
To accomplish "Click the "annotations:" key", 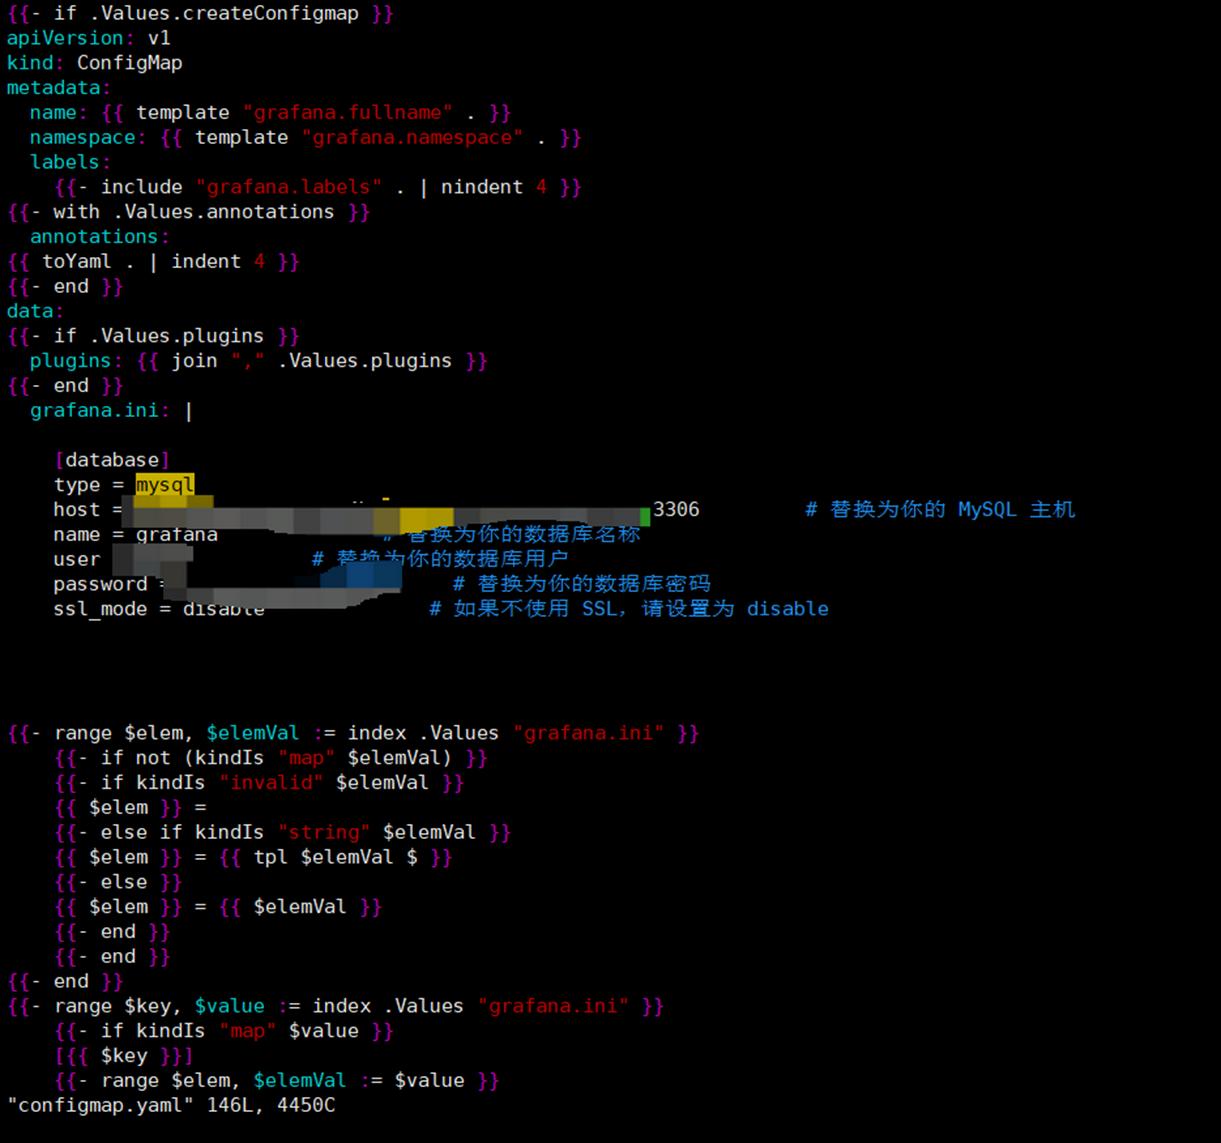I will [x=100, y=237].
